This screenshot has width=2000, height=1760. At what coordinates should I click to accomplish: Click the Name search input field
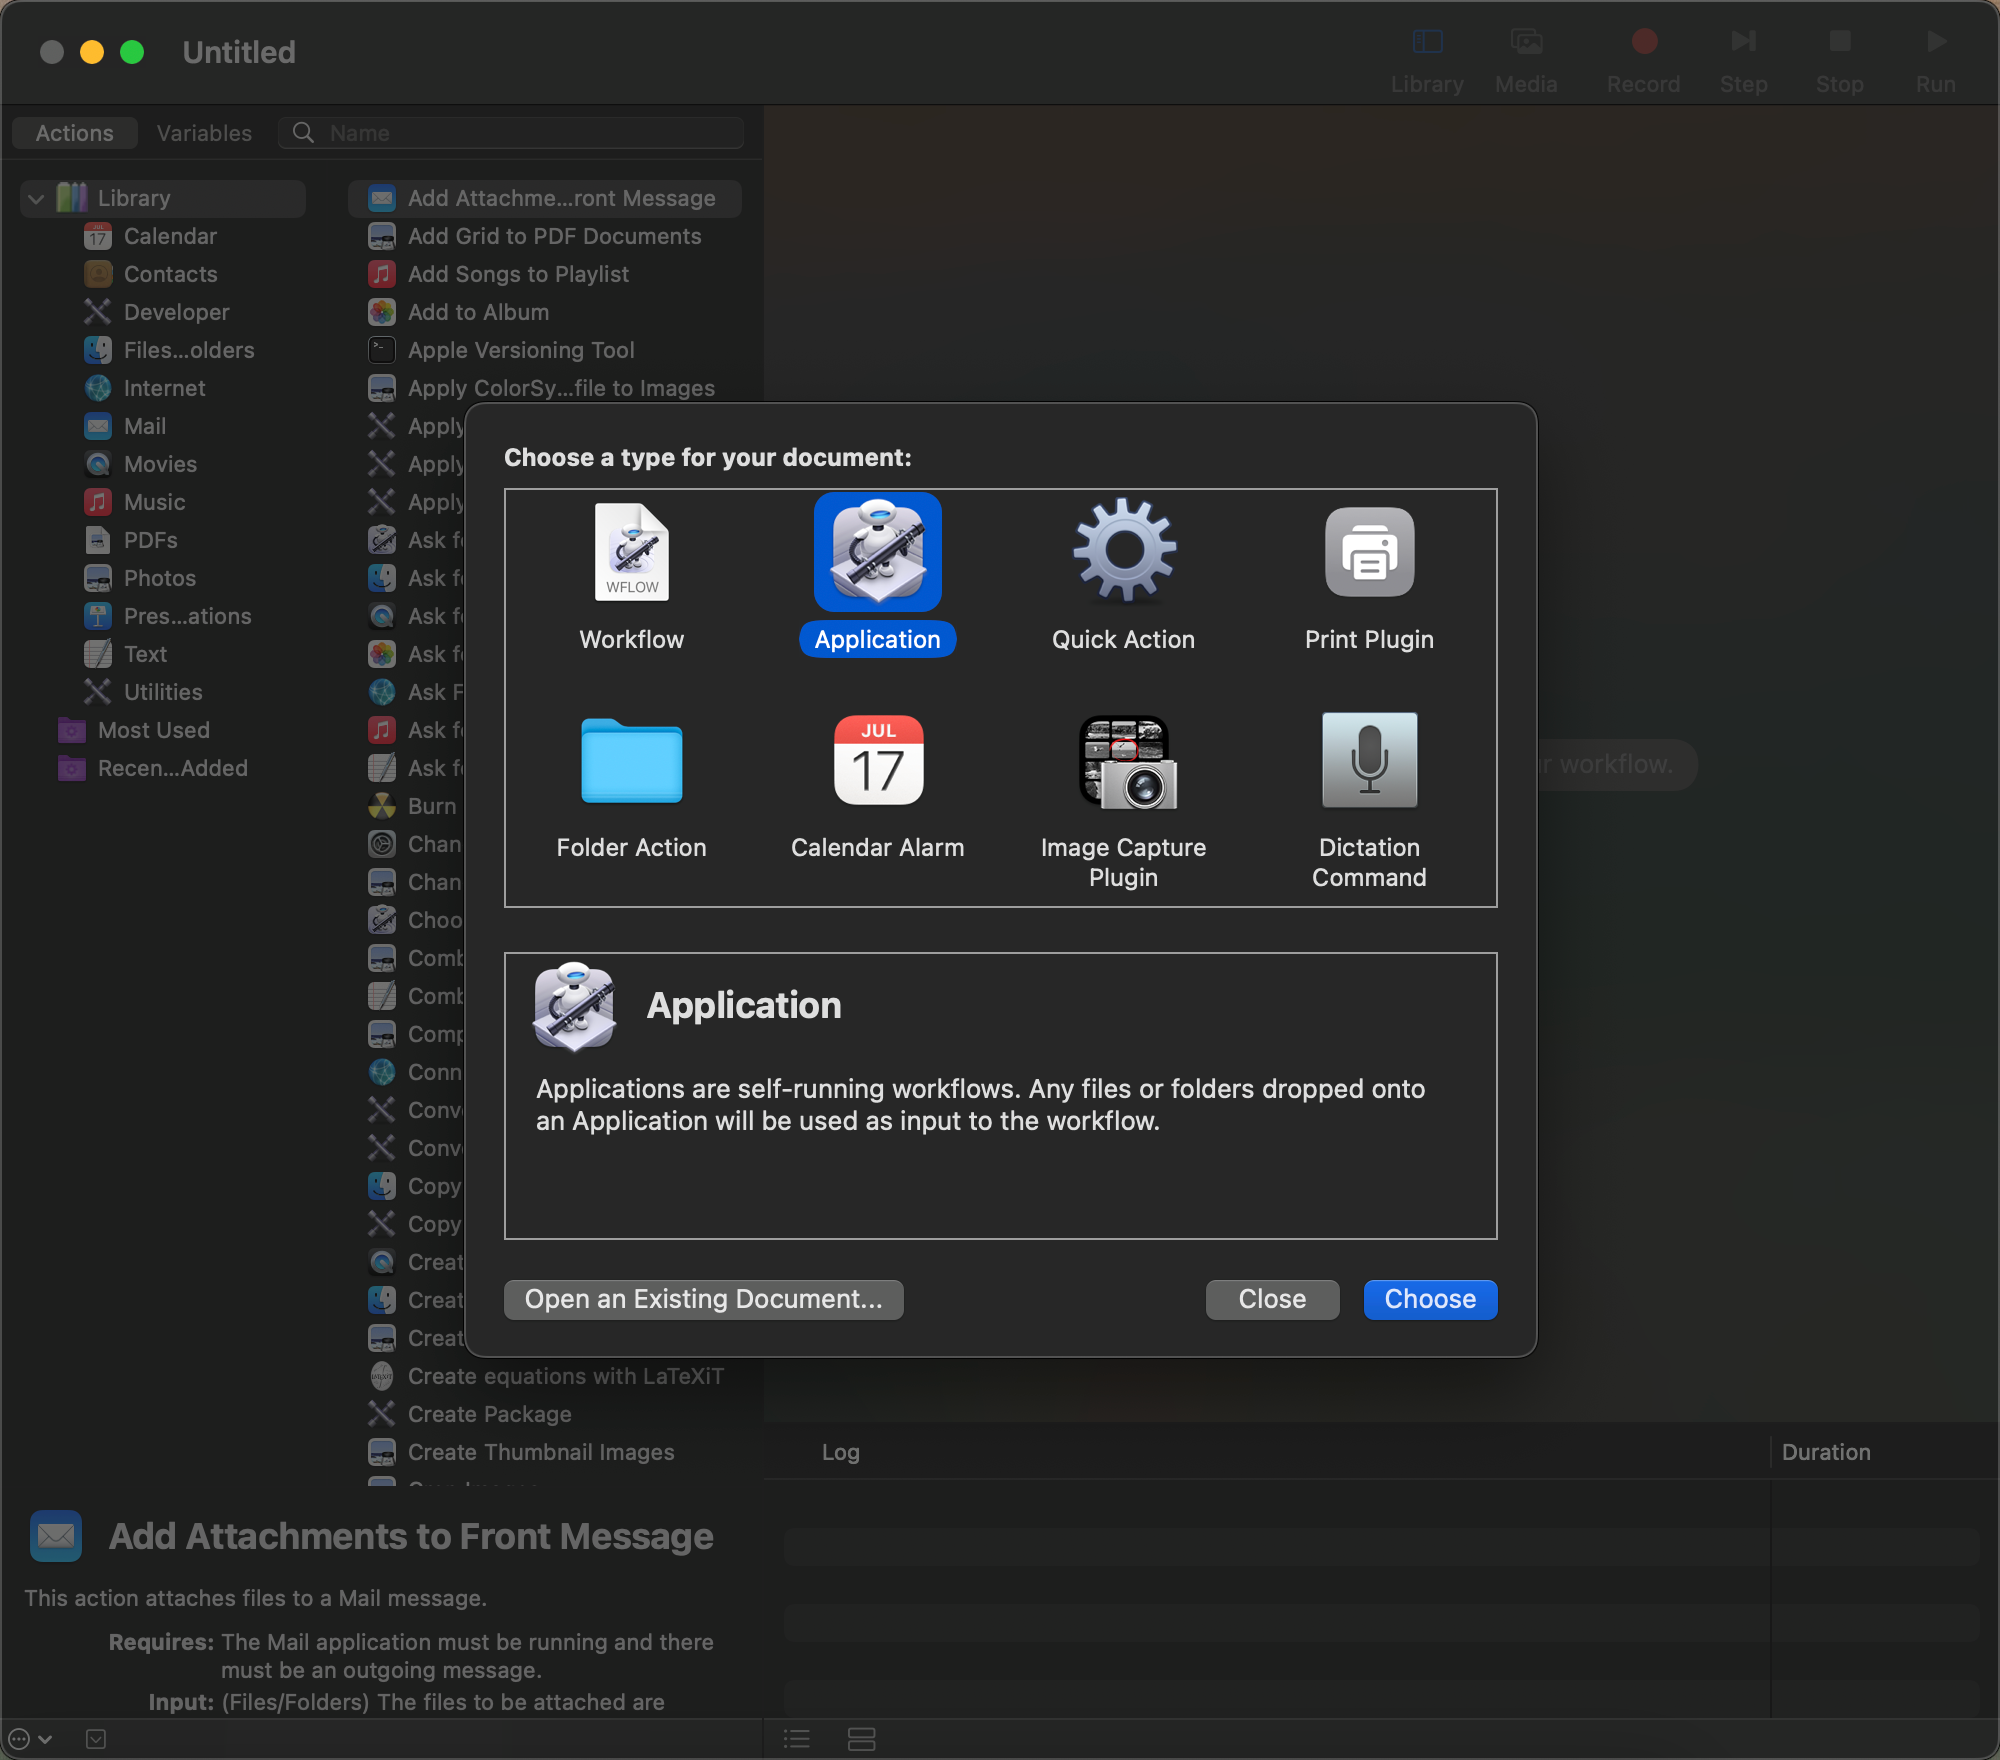(x=530, y=133)
